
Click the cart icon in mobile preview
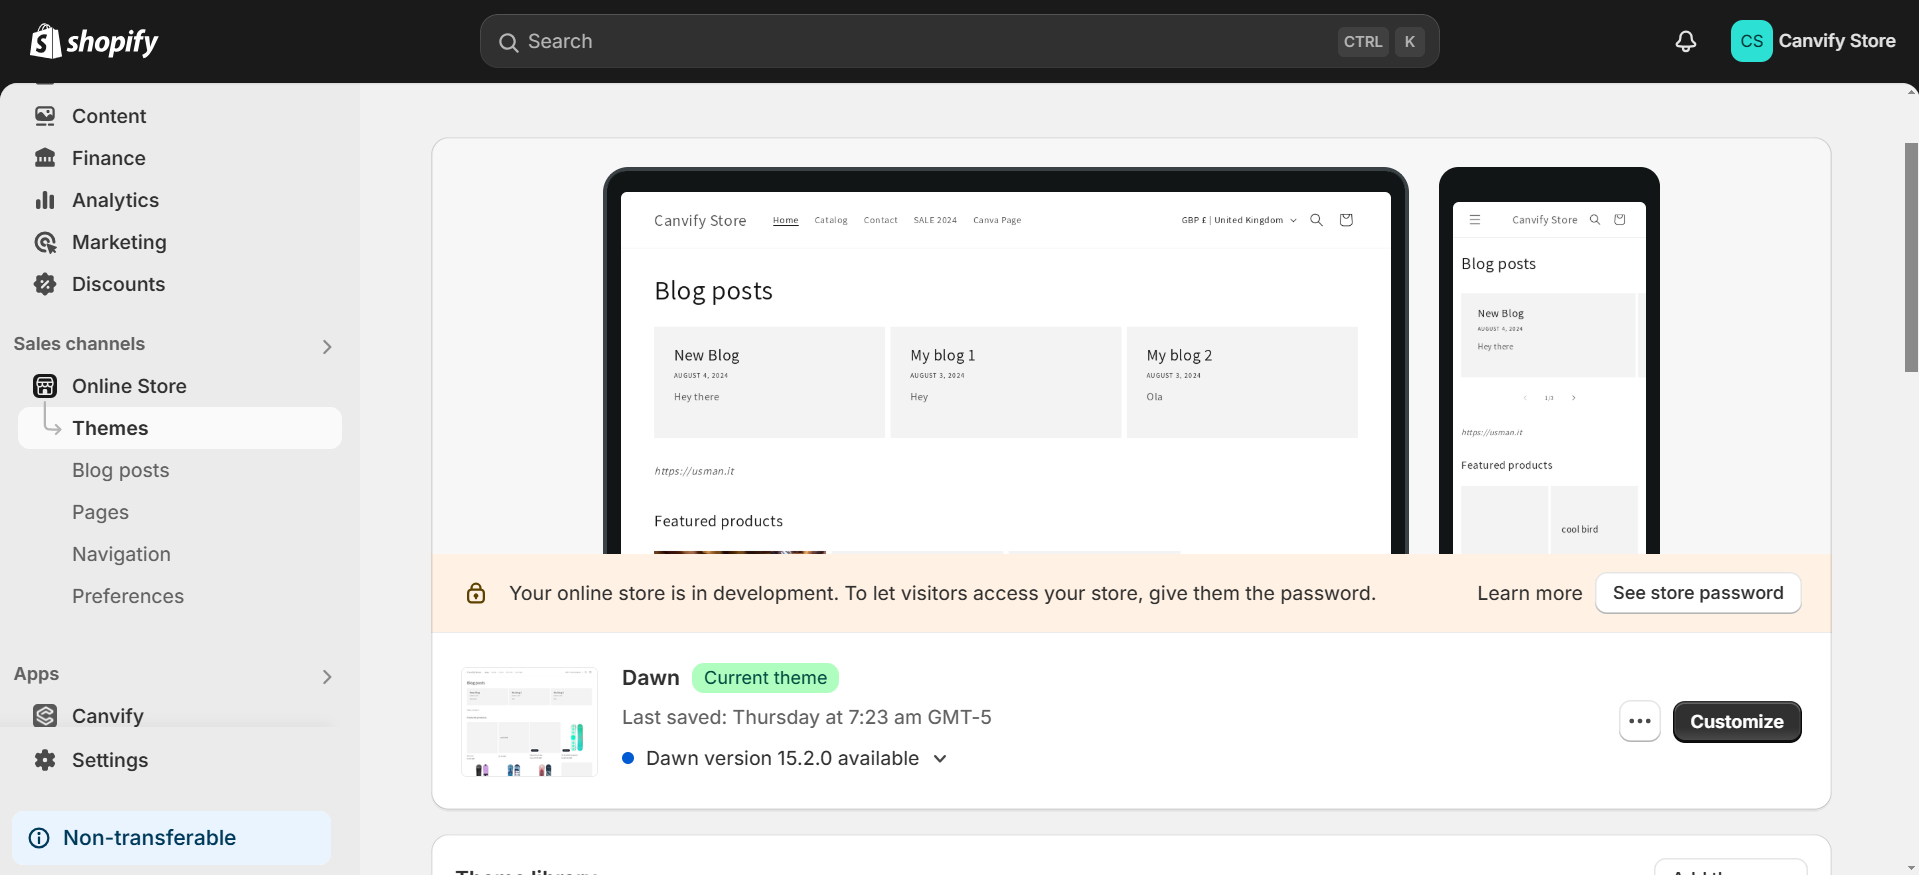coord(1620,219)
